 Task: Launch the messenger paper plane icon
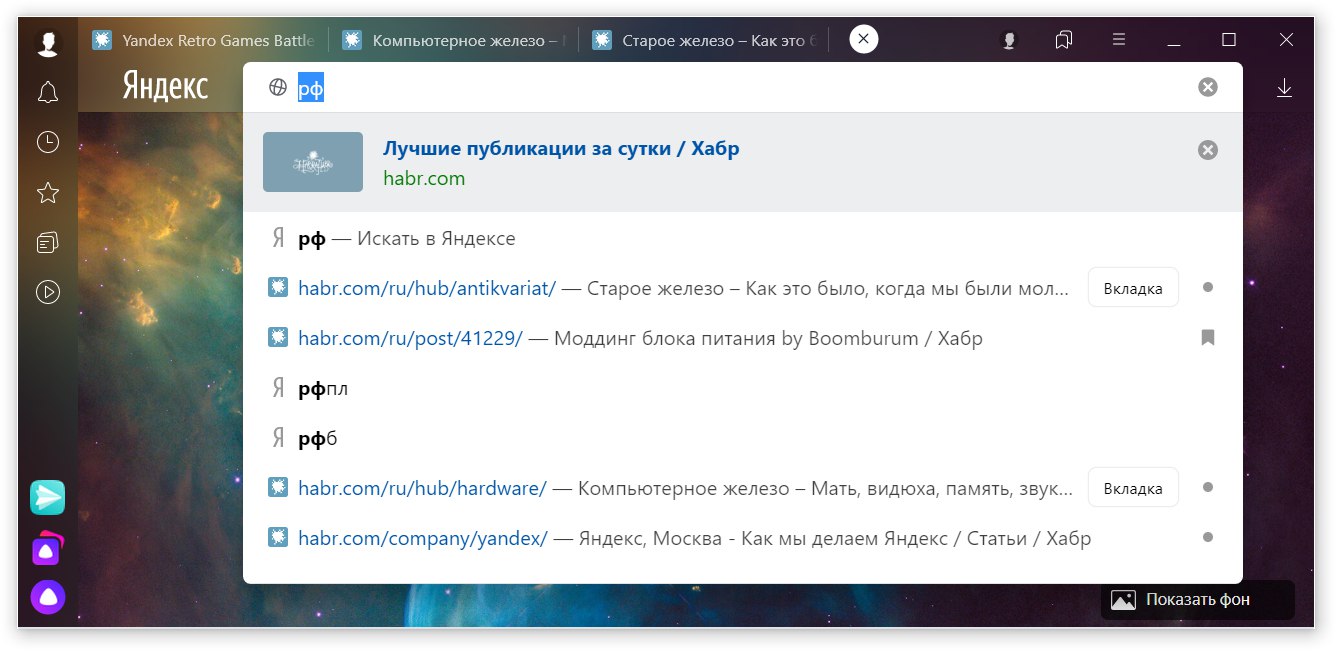pyautogui.click(x=47, y=497)
